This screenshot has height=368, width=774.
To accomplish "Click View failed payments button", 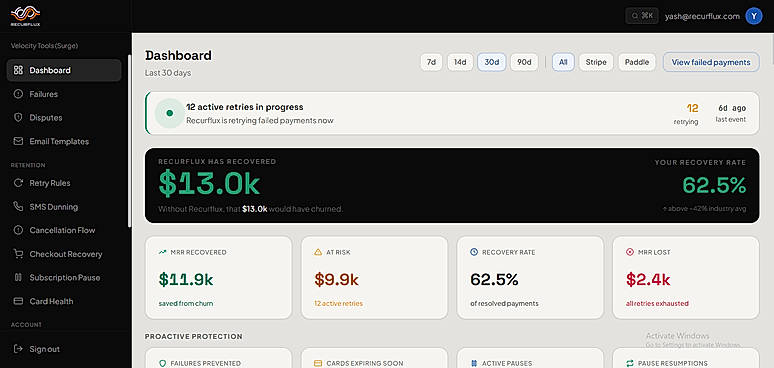I will 711,62.
